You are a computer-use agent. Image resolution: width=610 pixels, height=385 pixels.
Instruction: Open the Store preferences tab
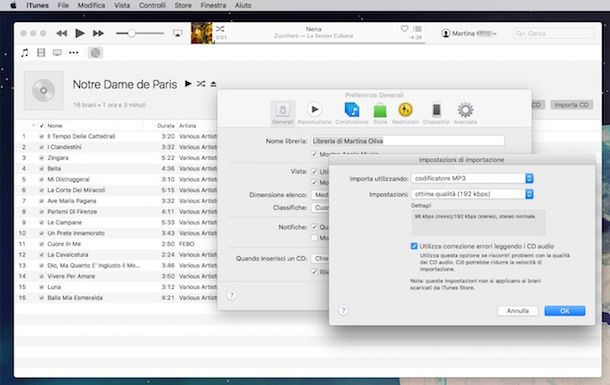[x=380, y=113]
